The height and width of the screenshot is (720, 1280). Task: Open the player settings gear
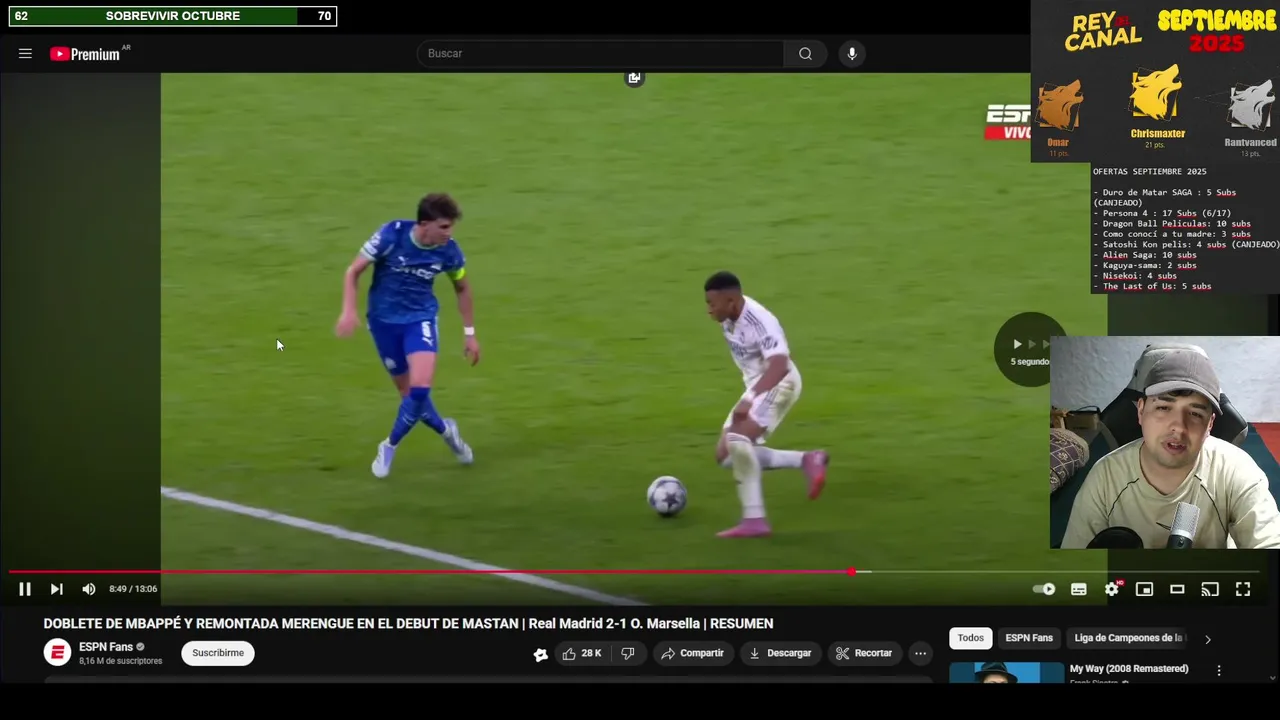[1112, 589]
